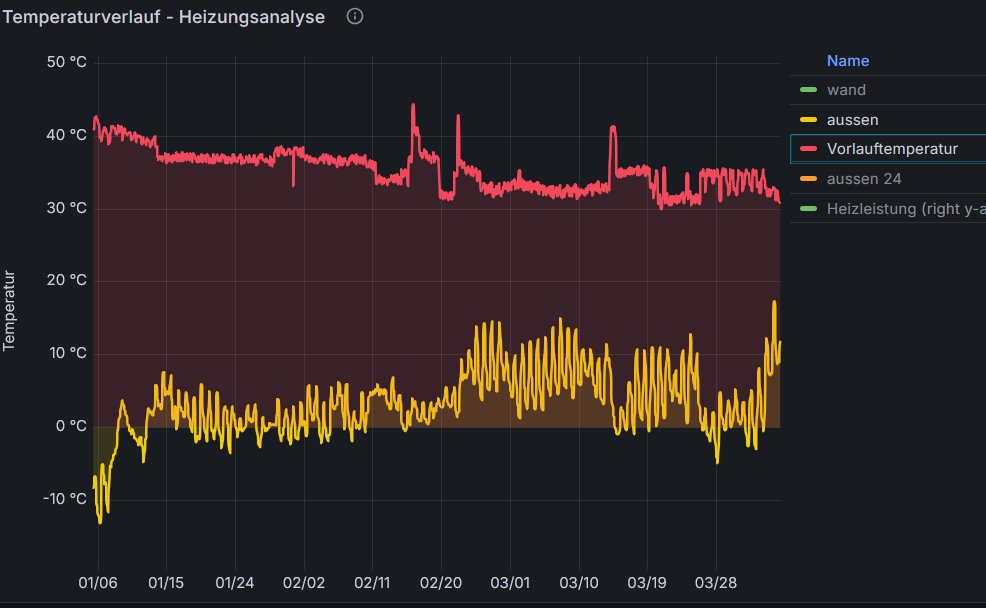
Task: Toggle the aussen series in legend
Action: tap(852, 119)
